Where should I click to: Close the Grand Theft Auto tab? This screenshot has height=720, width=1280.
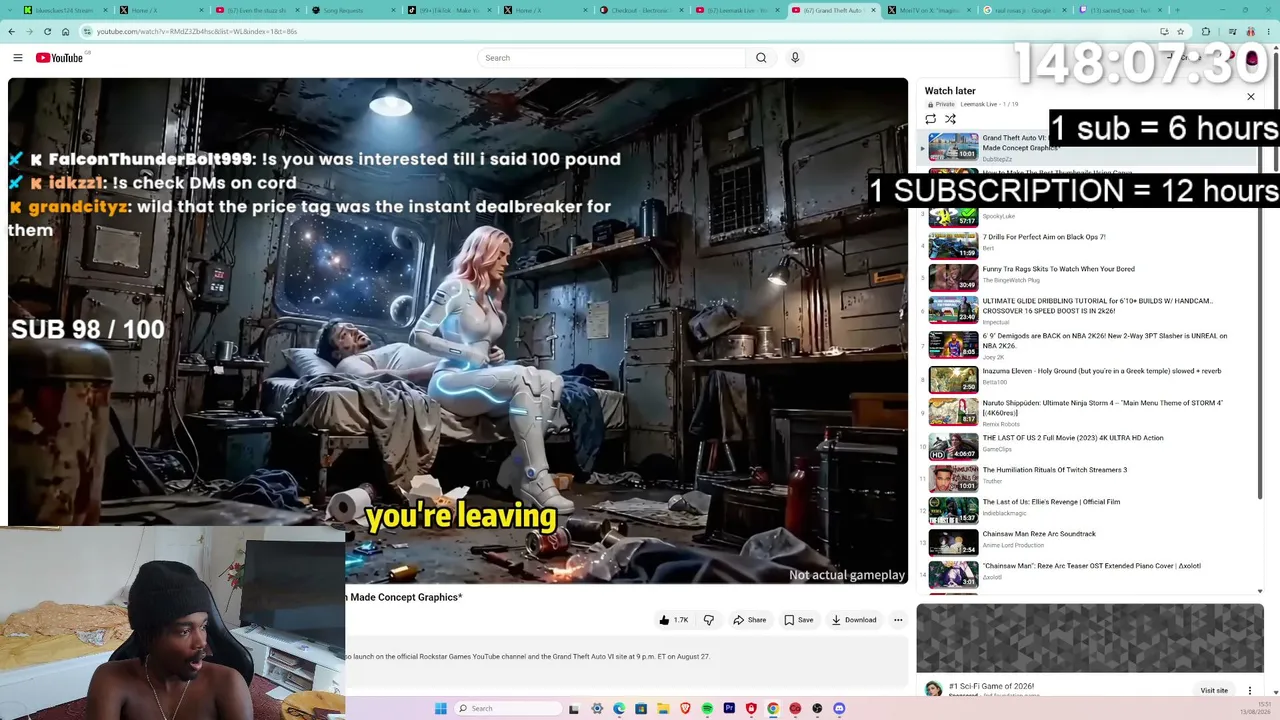coord(873,10)
